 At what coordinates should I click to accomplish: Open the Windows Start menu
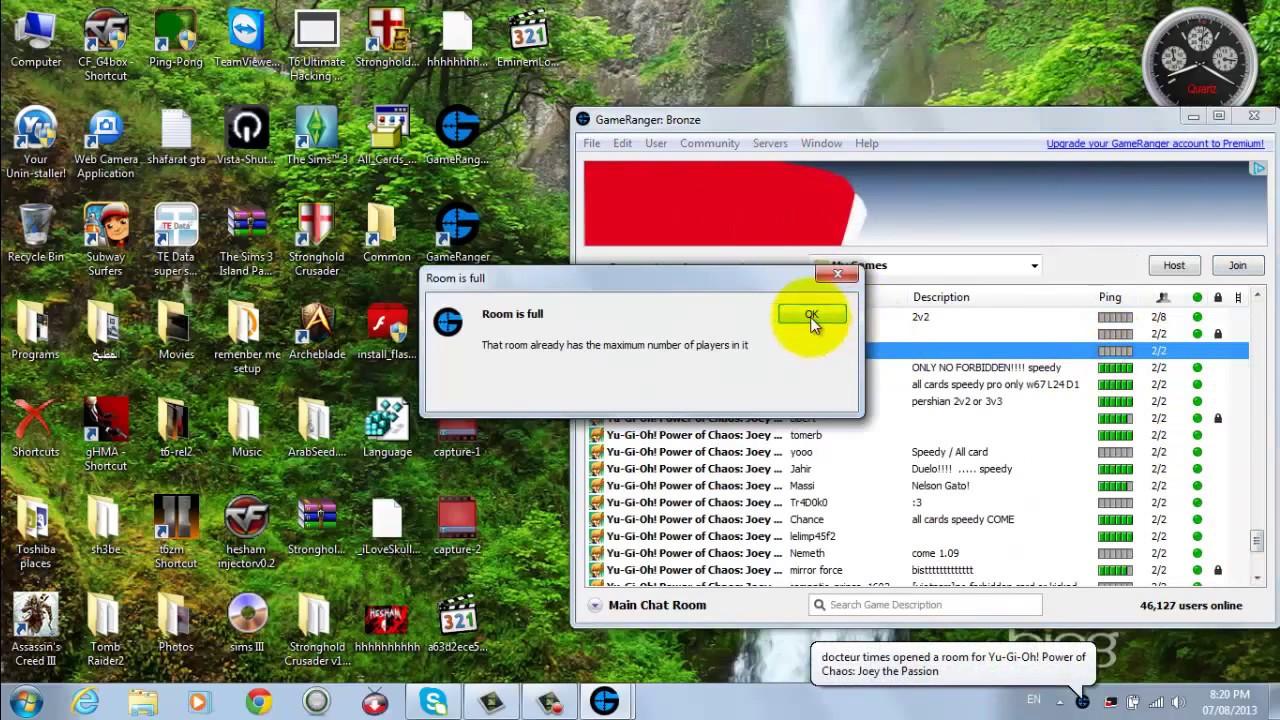(x=26, y=701)
